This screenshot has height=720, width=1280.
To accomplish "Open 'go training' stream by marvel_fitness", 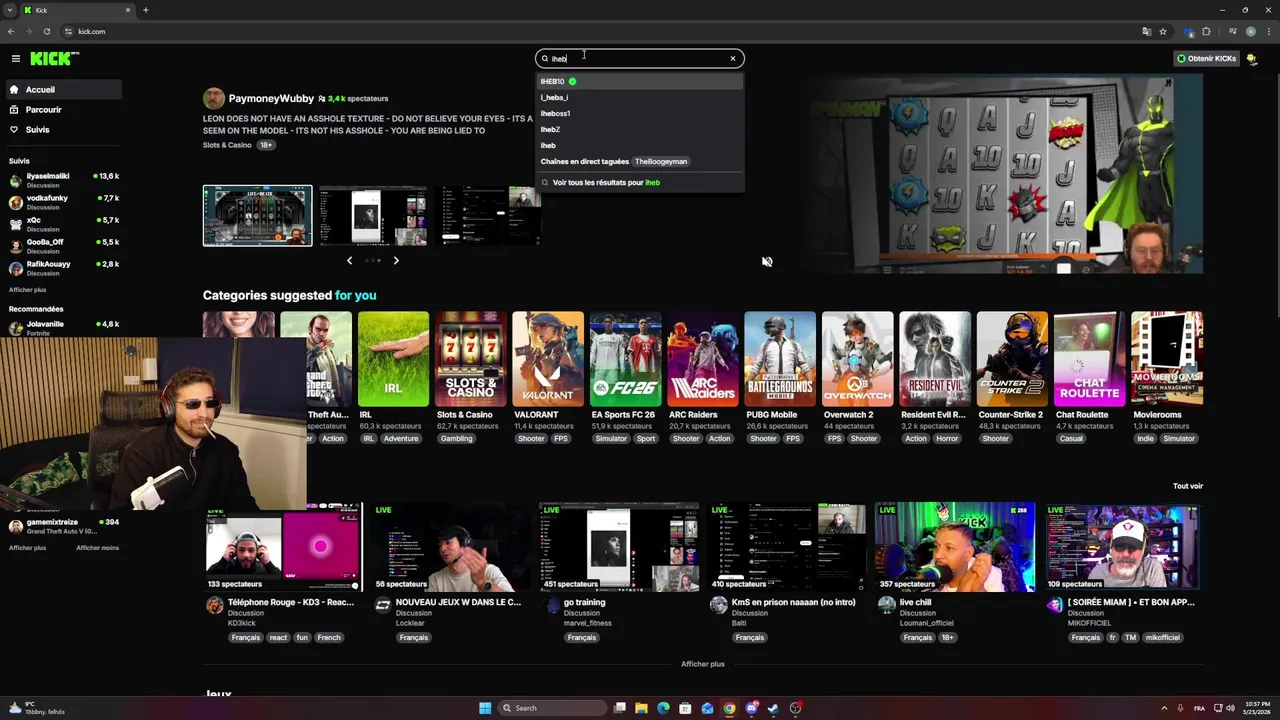I will point(619,548).
